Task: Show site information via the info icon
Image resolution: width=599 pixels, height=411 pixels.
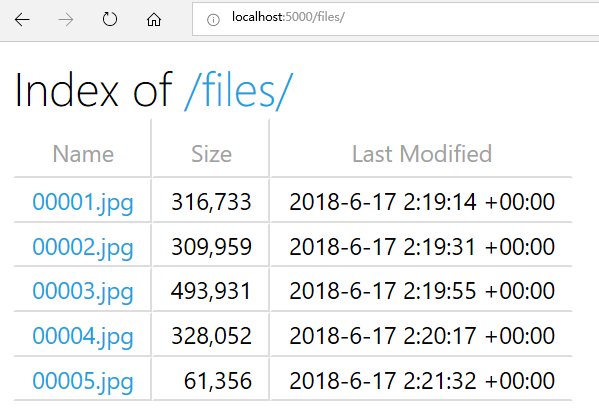Action: tap(213, 19)
